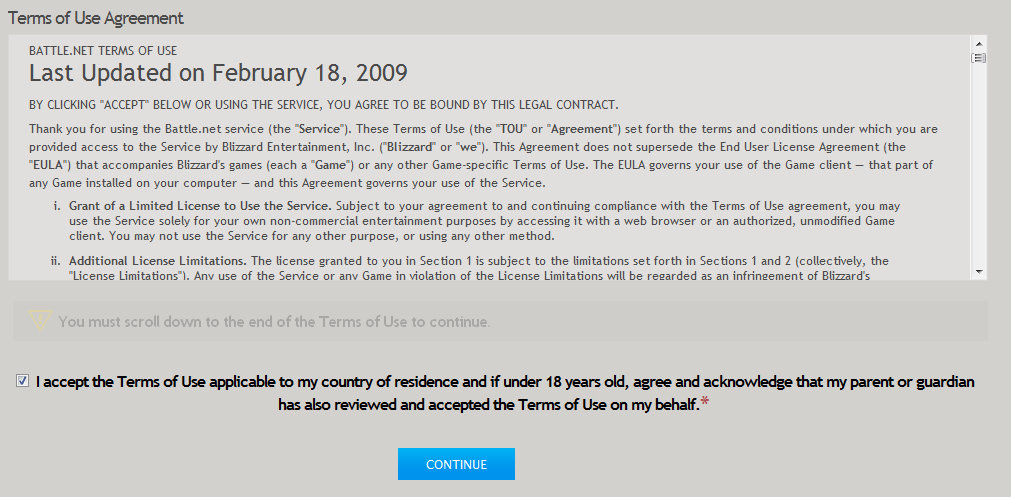
Task: Click the red required asterisk after 'behalf.'
Action: click(x=704, y=404)
